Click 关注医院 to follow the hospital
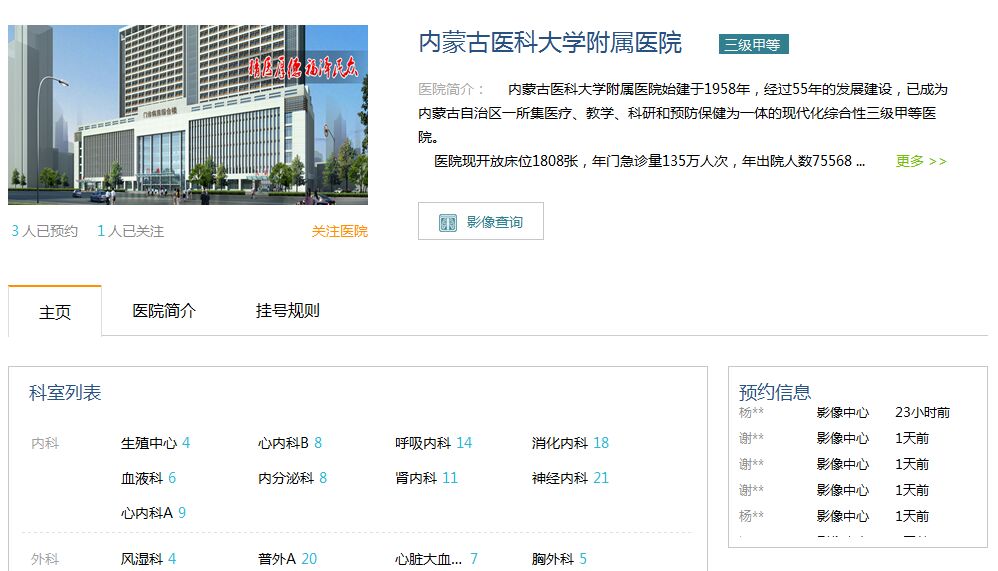 339,231
